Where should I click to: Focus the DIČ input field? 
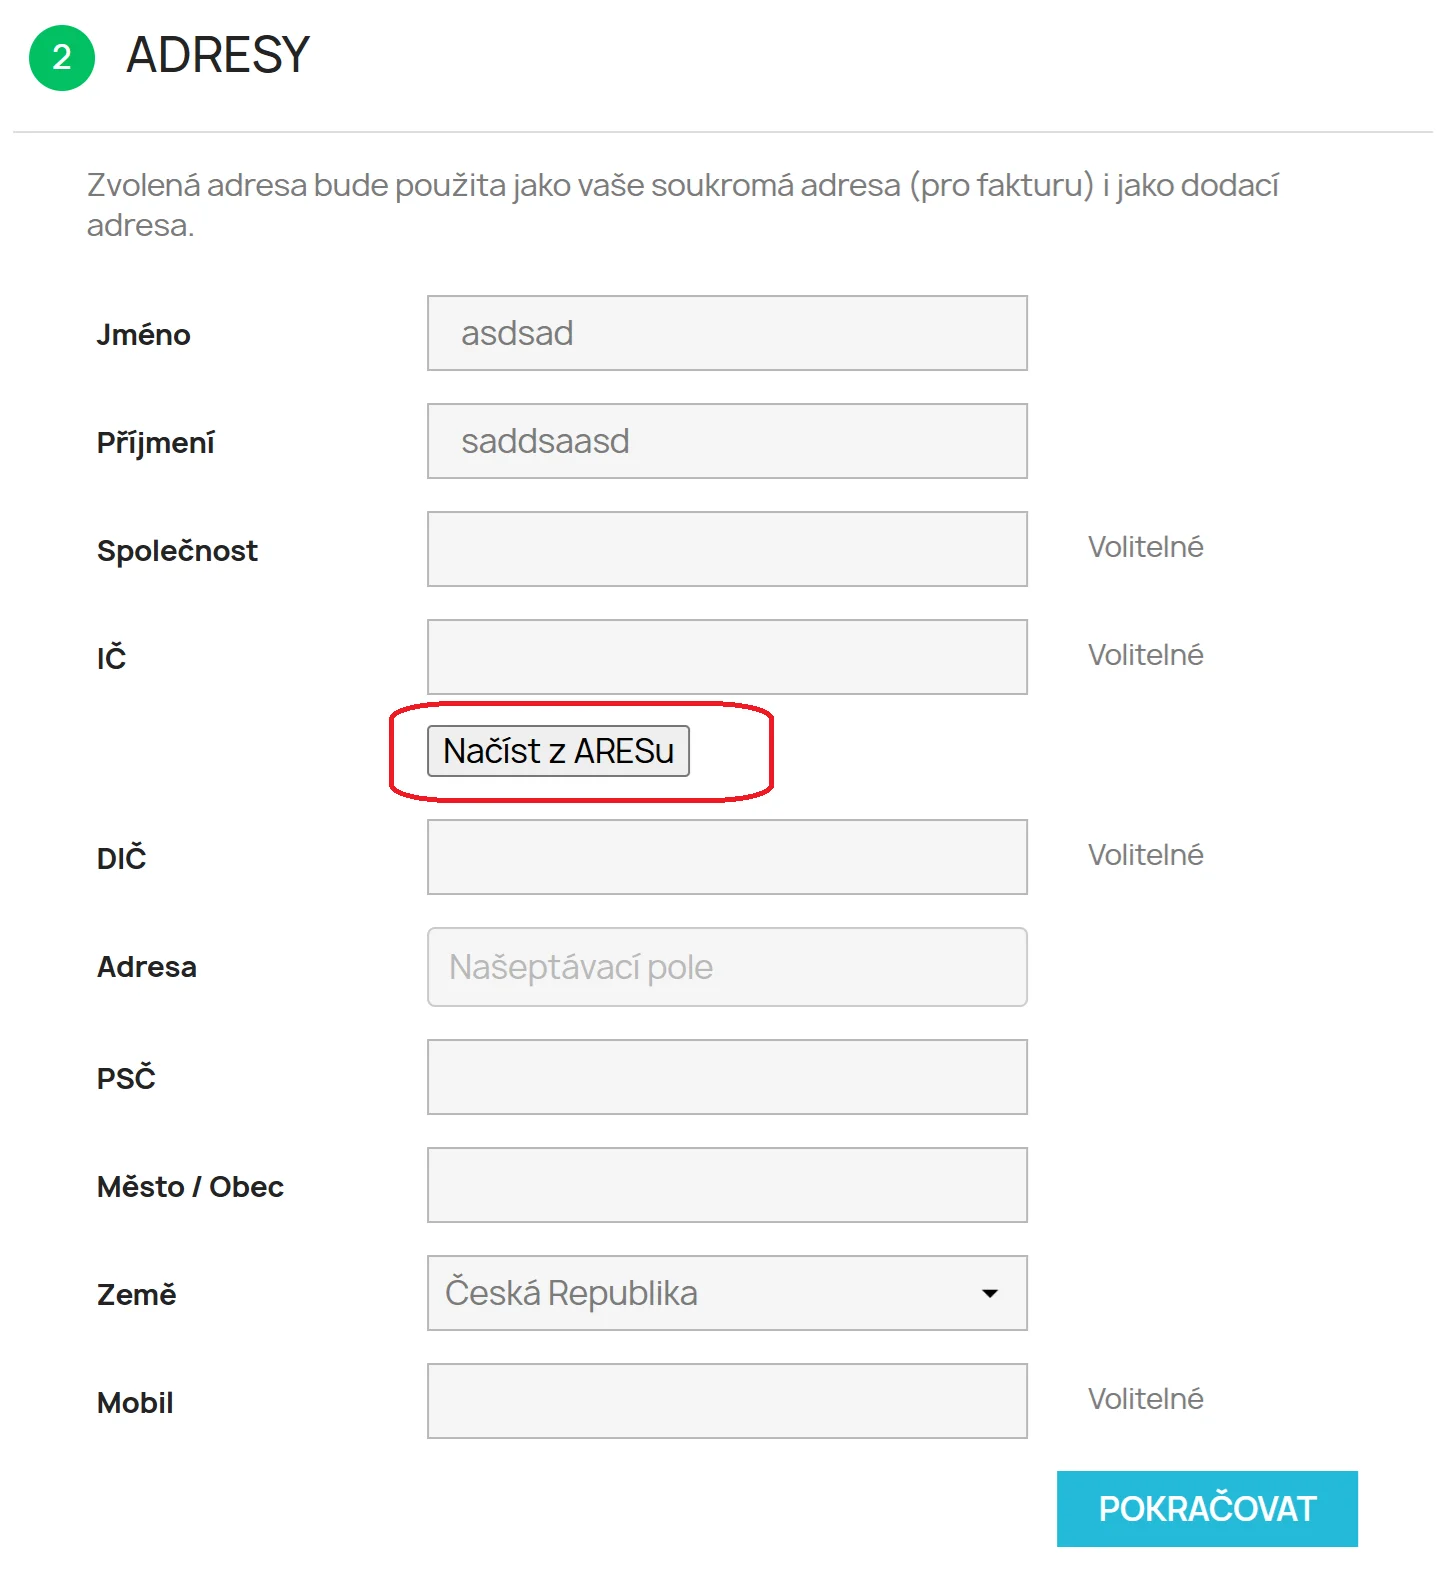pos(727,857)
